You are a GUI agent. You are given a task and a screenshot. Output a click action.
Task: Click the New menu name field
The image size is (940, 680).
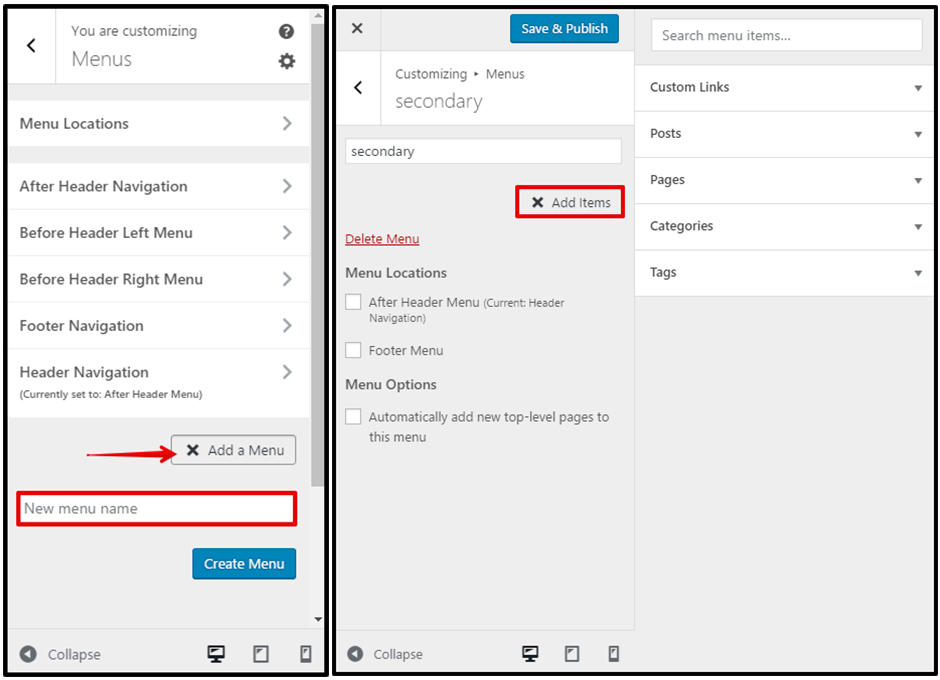(x=156, y=509)
